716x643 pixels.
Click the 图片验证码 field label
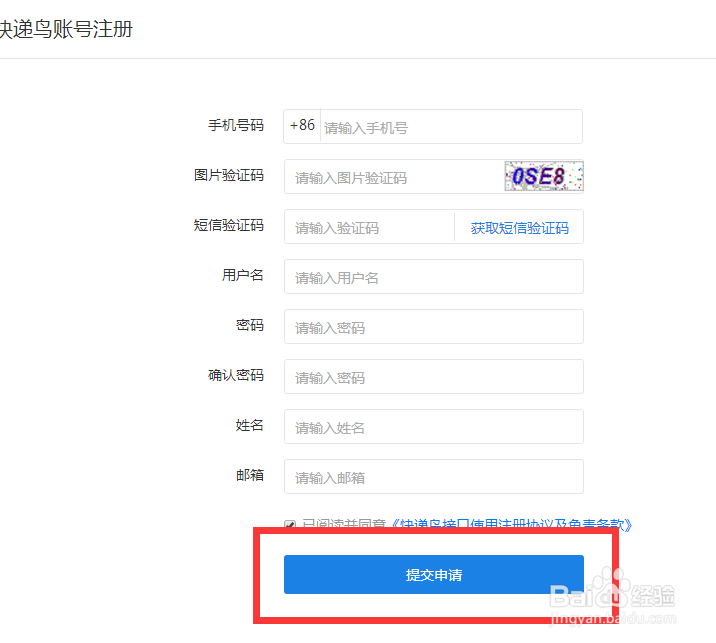229,175
